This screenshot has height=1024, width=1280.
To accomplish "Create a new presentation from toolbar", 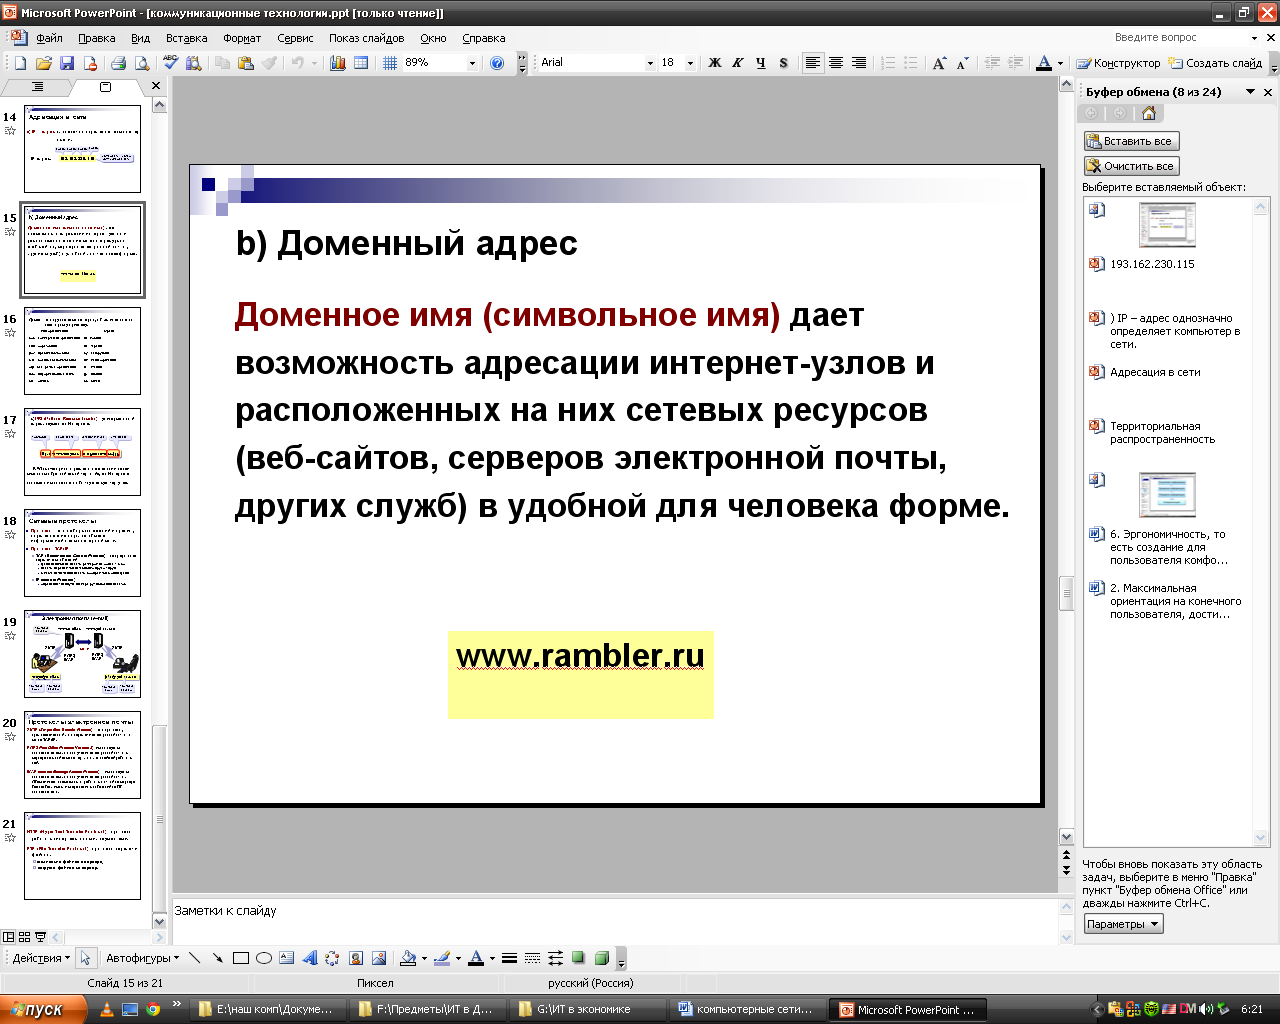I will (20, 63).
